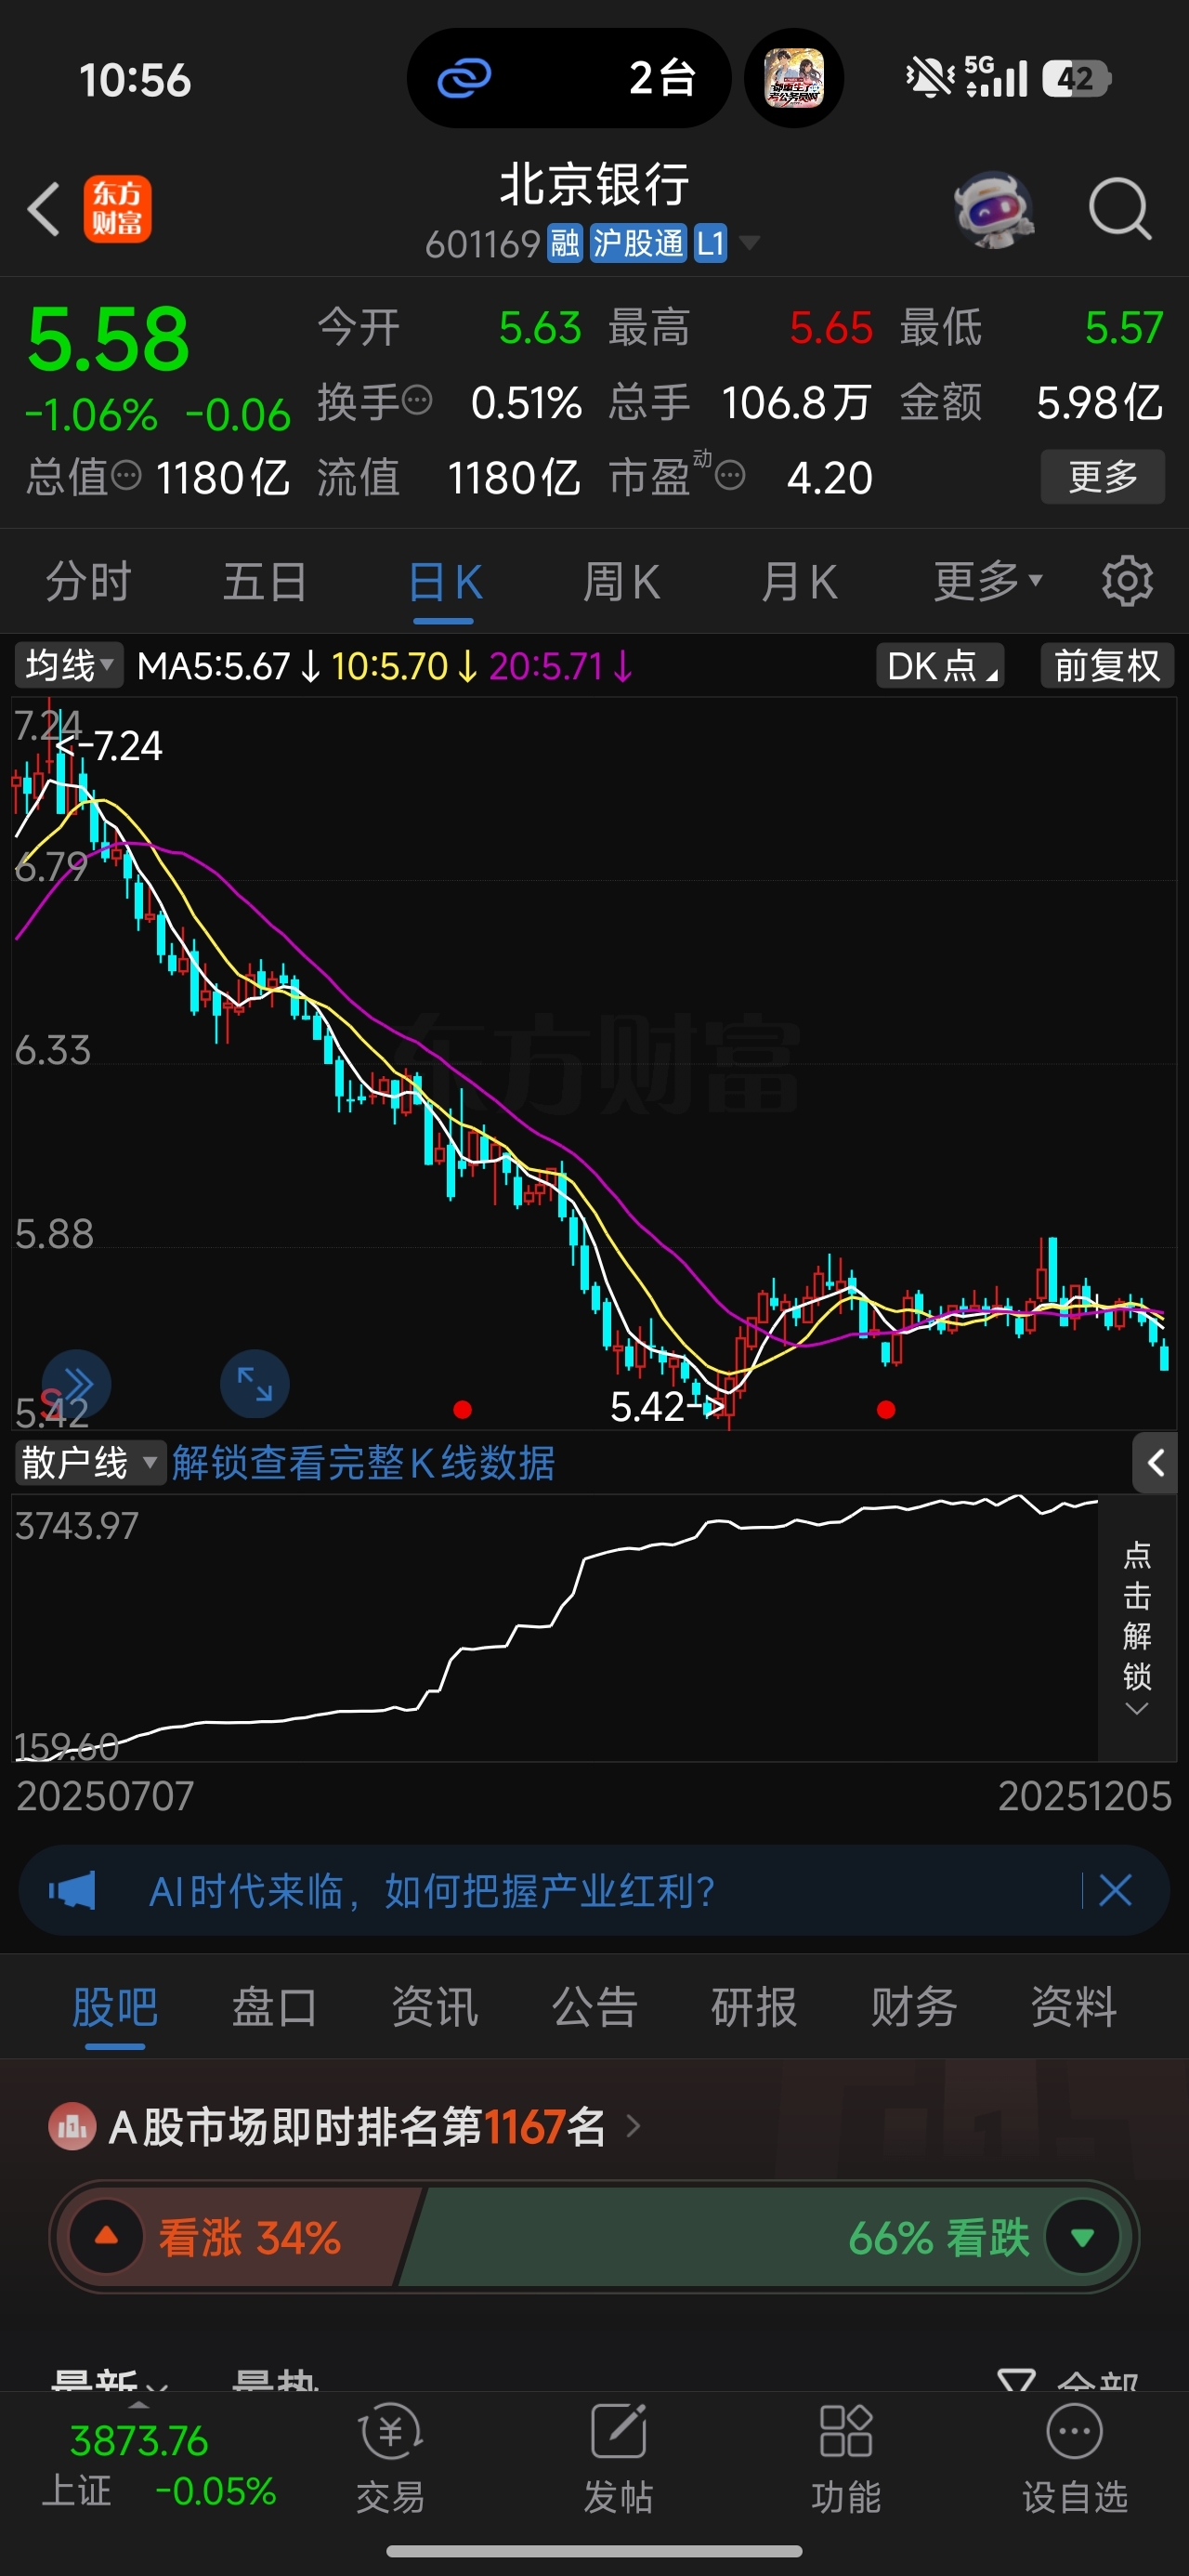The width and height of the screenshot is (1189, 2576).
Task: Tap 看涨 34% vote bar
Action: tap(240, 2237)
